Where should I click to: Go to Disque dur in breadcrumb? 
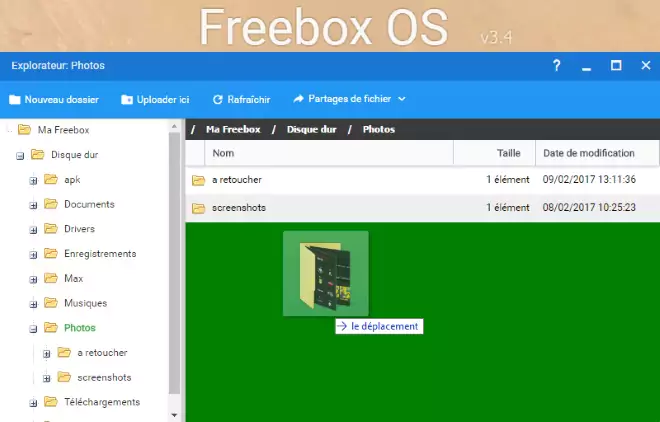pyautogui.click(x=311, y=130)
